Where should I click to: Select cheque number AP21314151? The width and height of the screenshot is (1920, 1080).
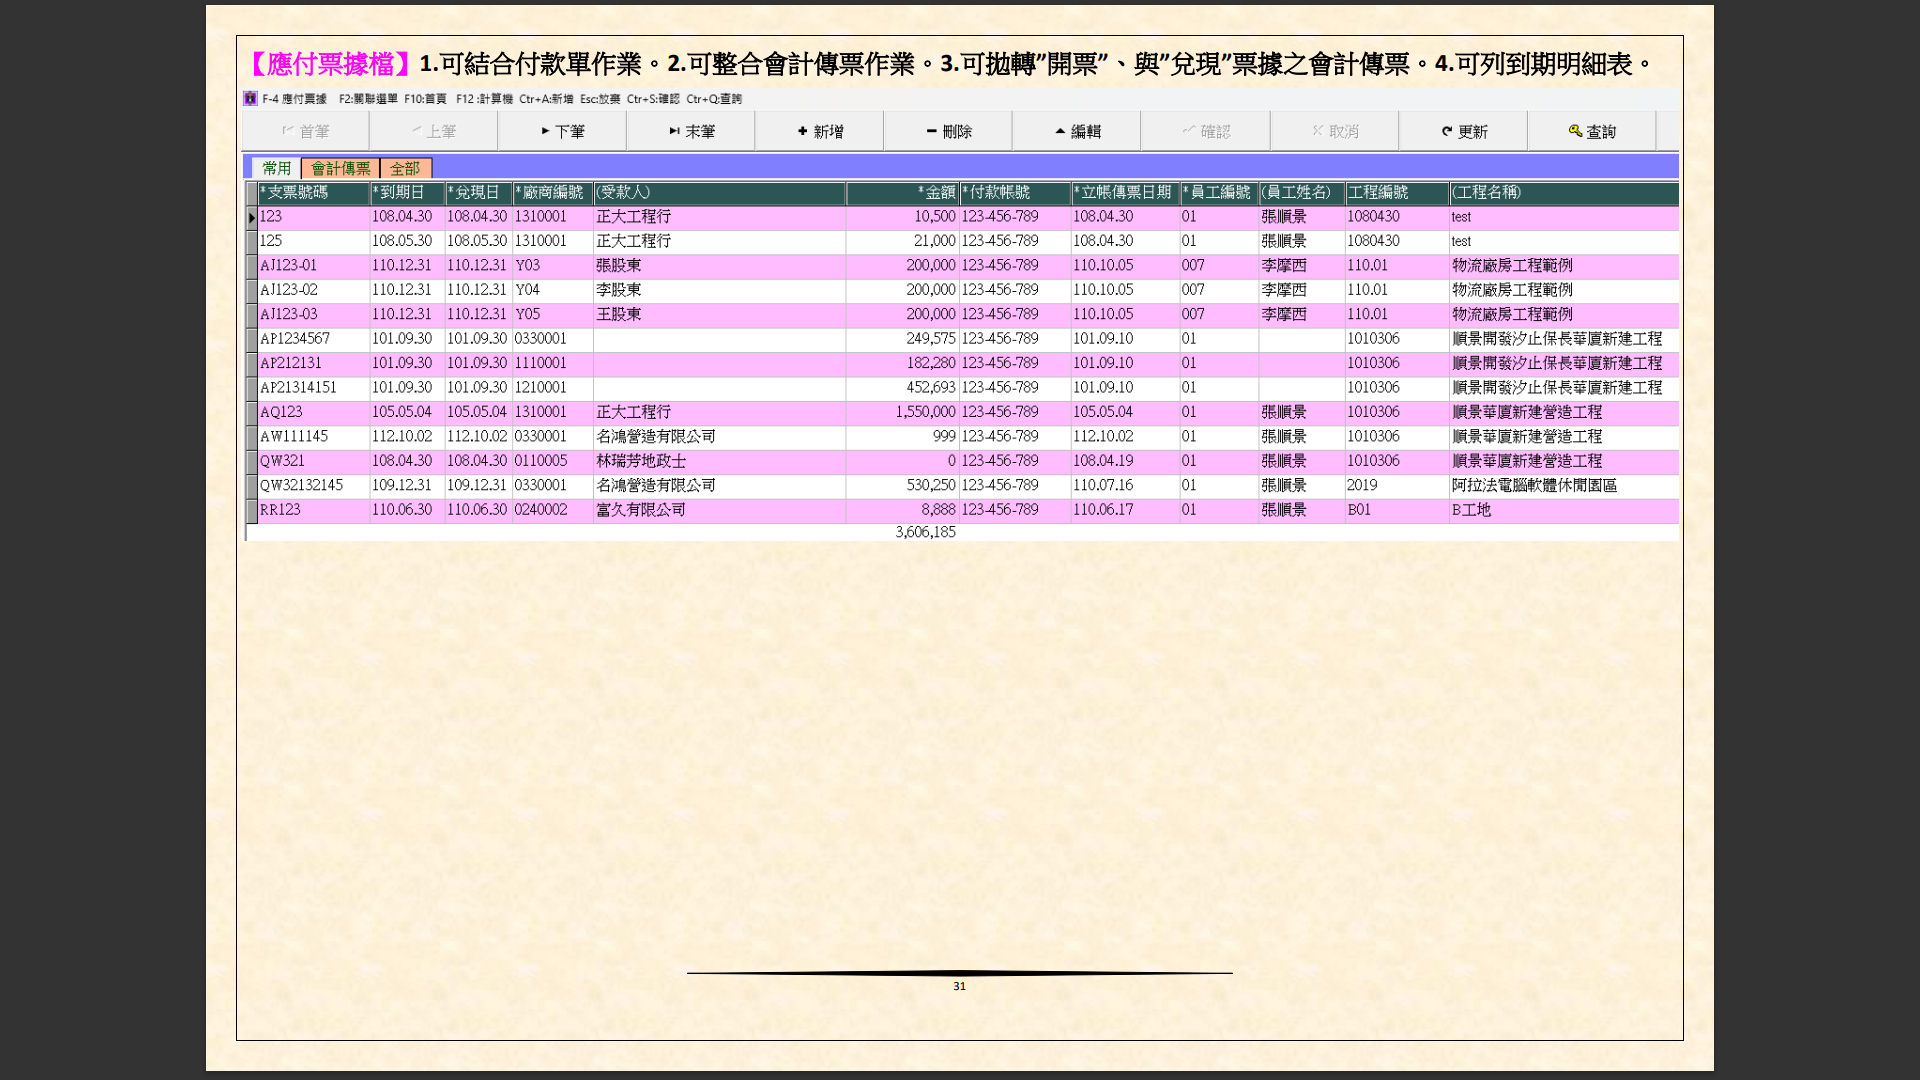pyautogui.click(x=313, y=388)
